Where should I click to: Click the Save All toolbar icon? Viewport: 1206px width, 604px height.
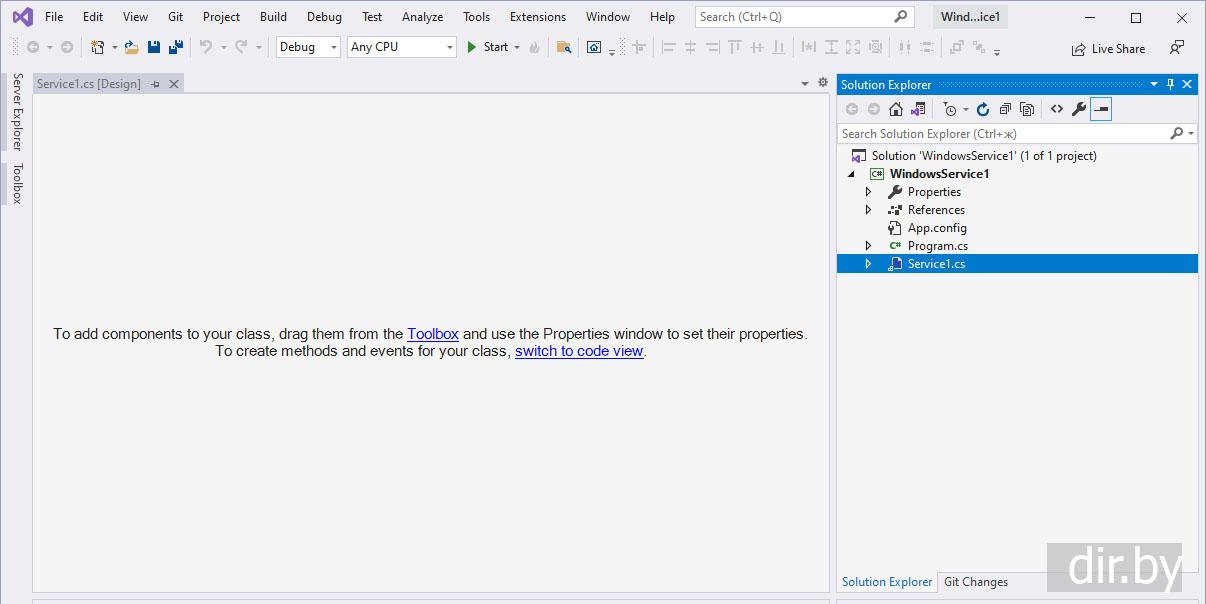point(176,47)
